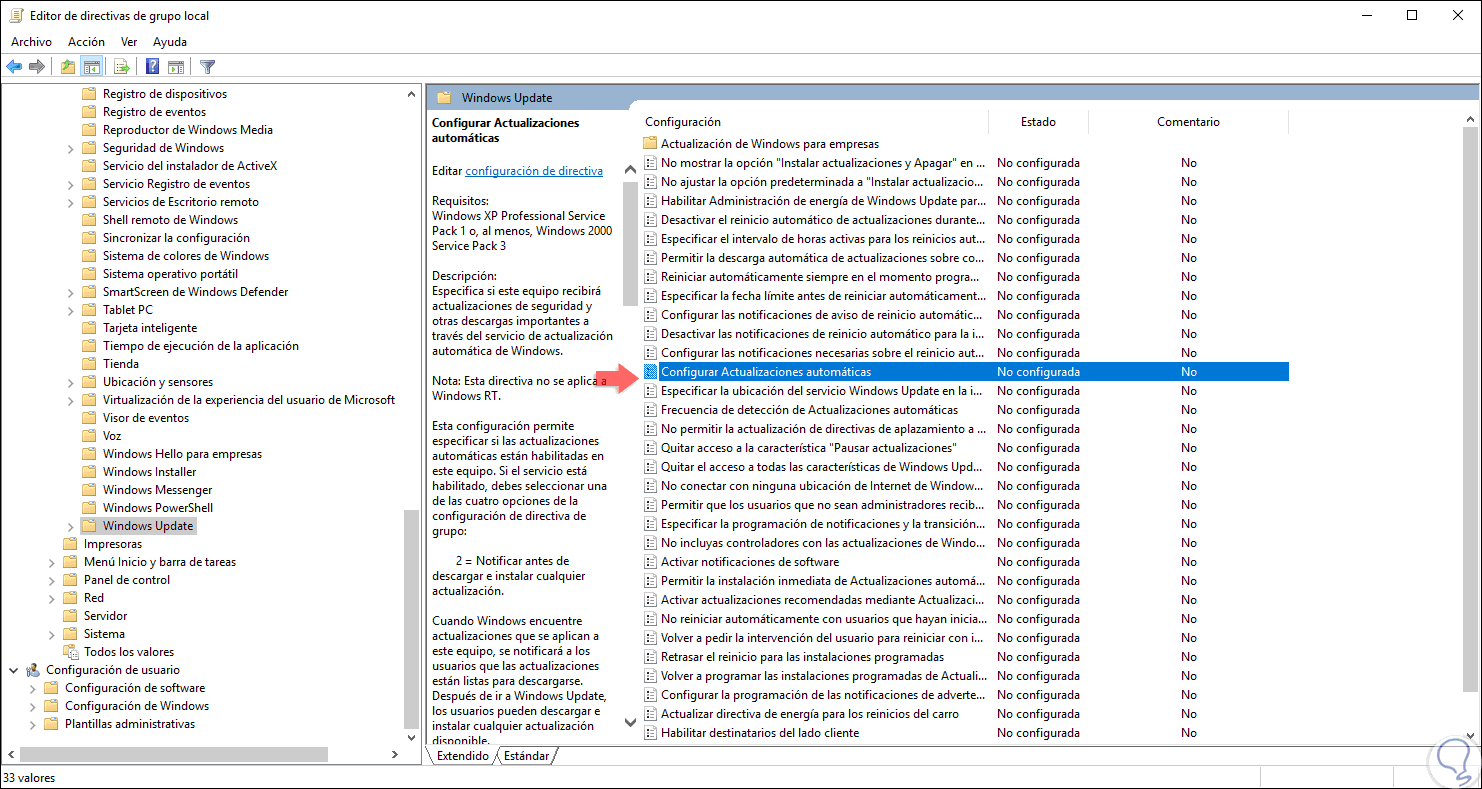This screenshot has height=789, width=1482.
Task: Sort by the Estado column header
Action: [1038, 122]
